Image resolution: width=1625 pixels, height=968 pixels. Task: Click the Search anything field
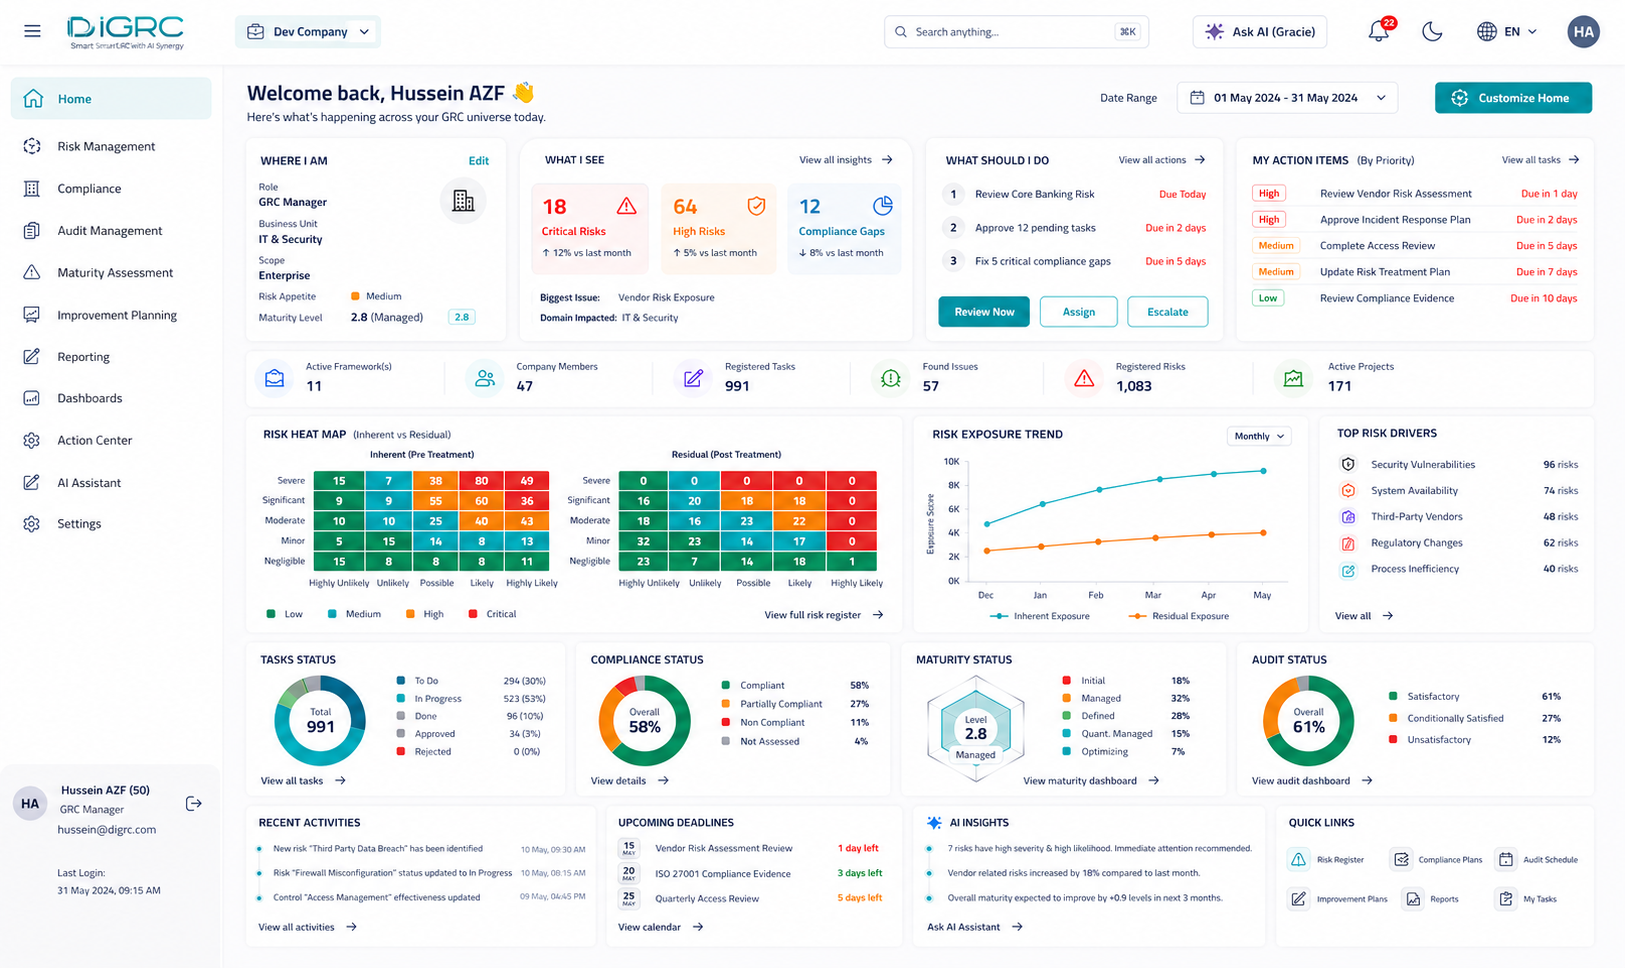pyautogui.click(x=1016, y=32)
